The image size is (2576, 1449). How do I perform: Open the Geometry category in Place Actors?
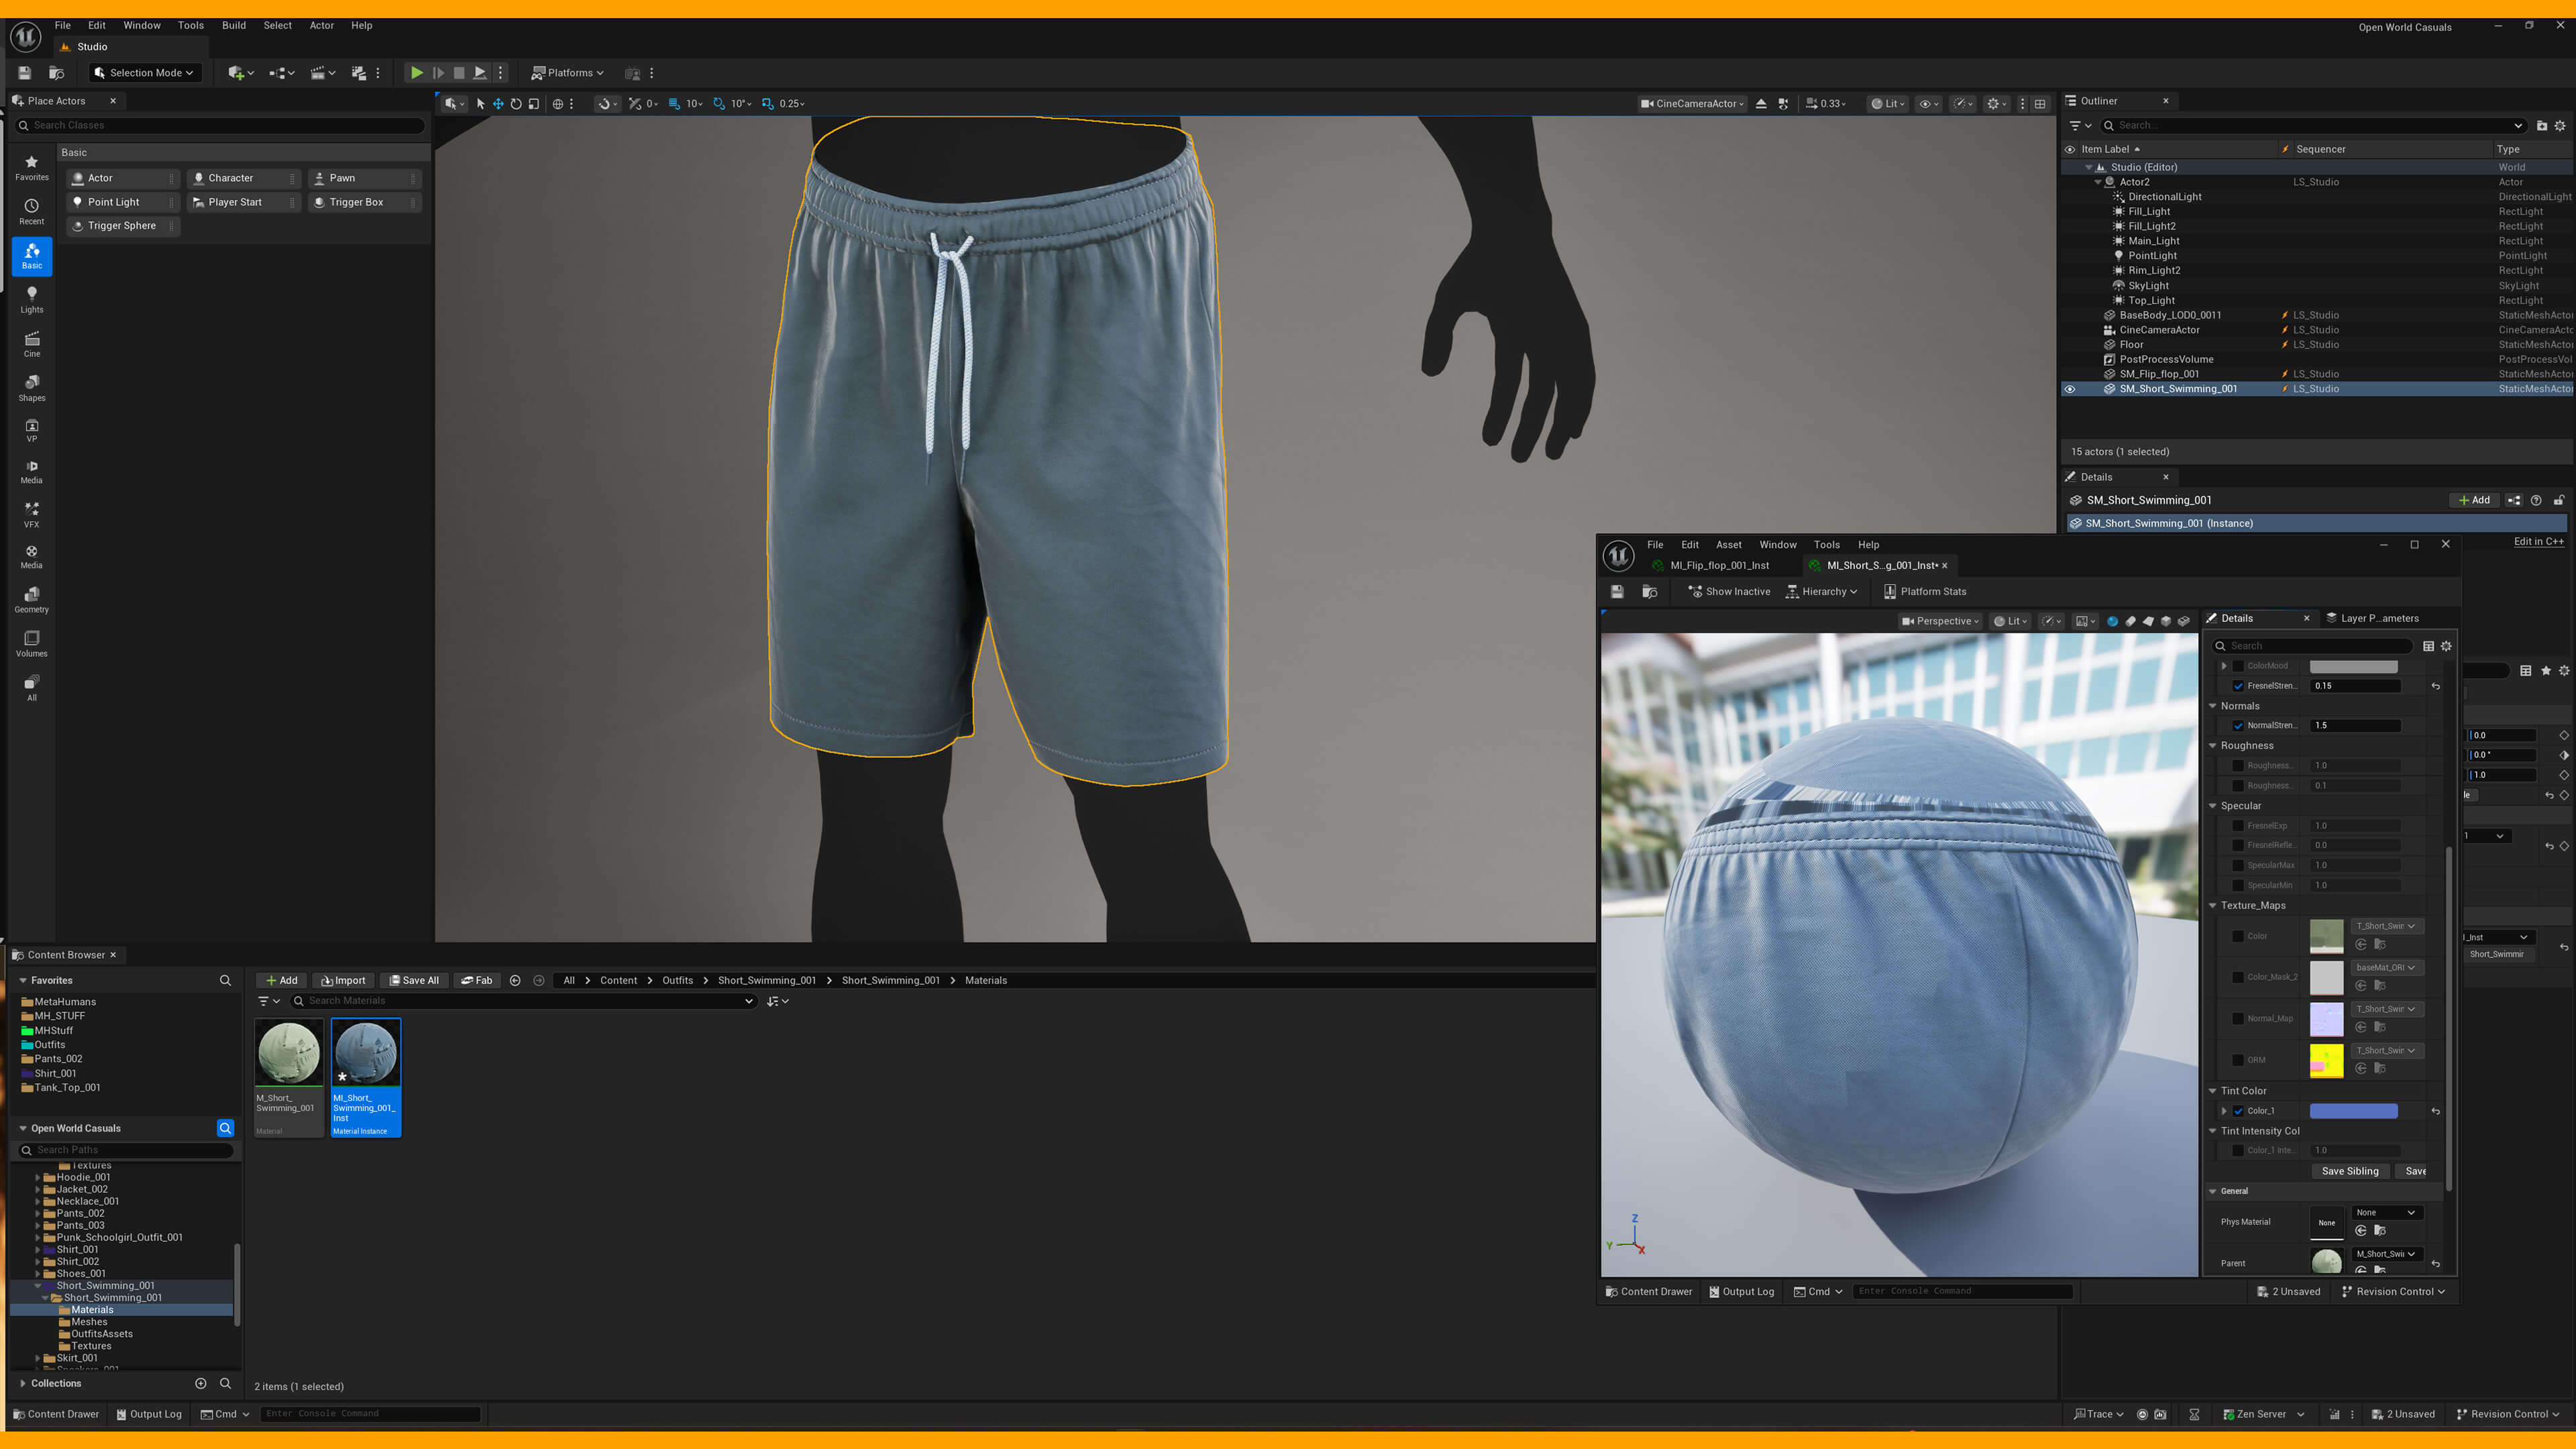point(32,600)
